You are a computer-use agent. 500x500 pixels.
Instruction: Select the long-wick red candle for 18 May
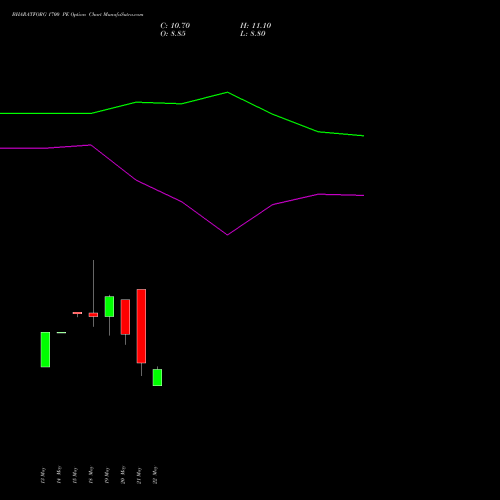click(x=93, y=315)
